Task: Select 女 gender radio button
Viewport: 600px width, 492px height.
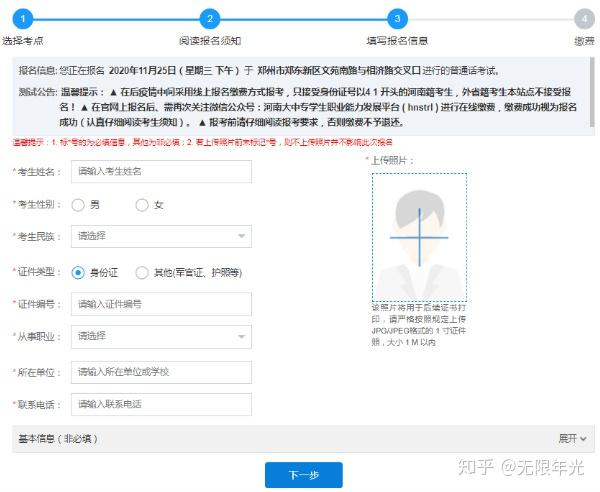Action: click(142, 205)
